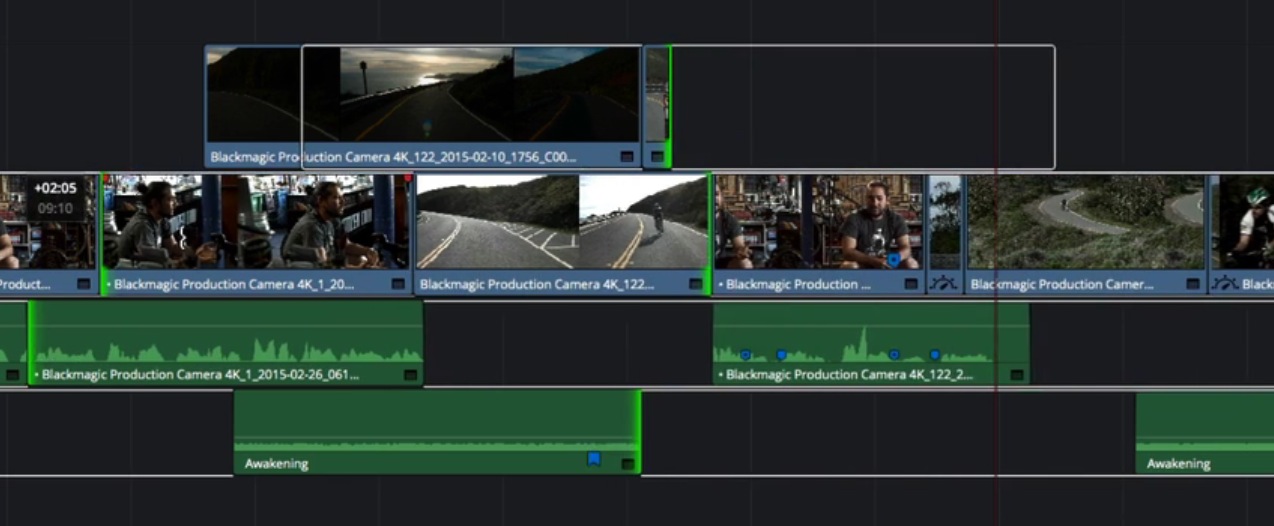
Task: Select the winding hillside road clip thumbnail
Action: 1085,222
